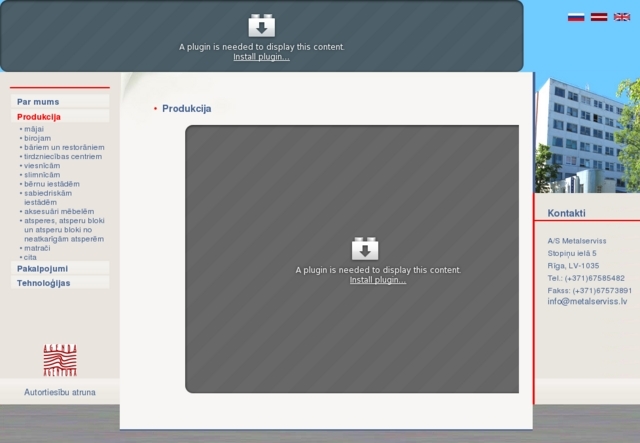The image size is (640, 443).
Task: Open the Produkcija menu section
Action: tap(39, 117)
